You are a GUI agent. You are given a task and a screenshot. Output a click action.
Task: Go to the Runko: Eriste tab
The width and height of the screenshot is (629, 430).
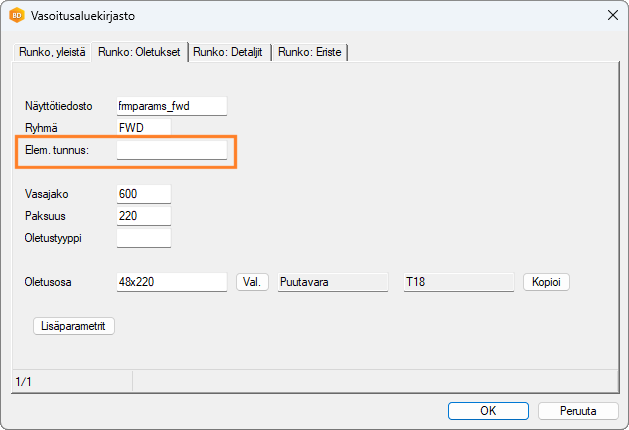coord(311,52)
